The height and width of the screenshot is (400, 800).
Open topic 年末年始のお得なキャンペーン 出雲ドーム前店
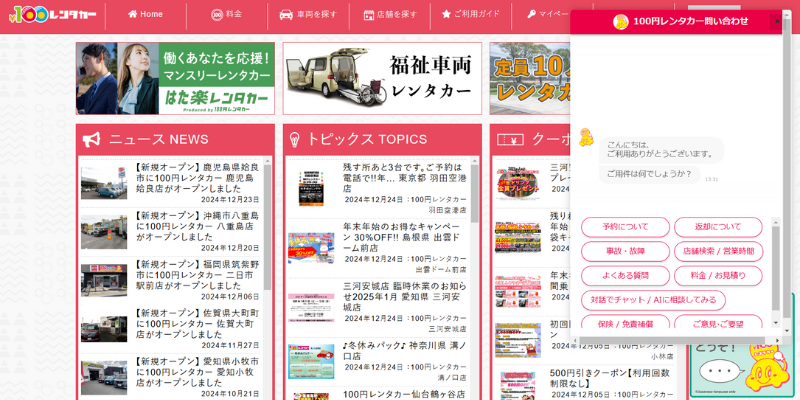pyautogui.click(x=404, y=237)
